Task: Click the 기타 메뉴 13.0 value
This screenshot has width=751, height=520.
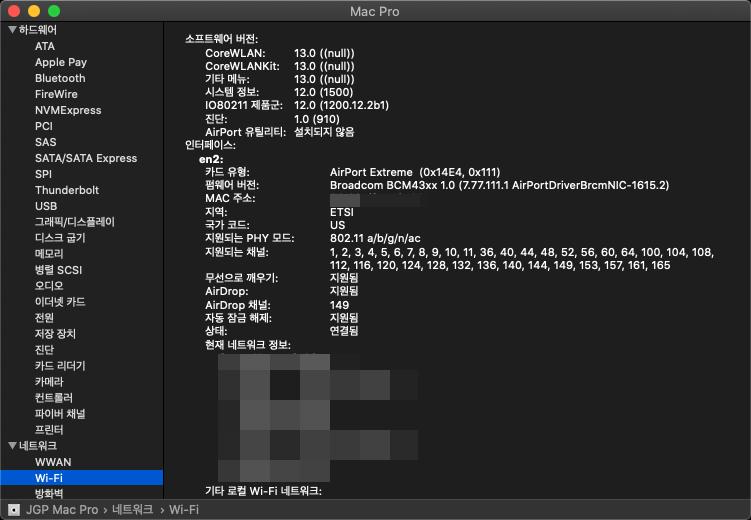Action: click(x=324, y=79)
